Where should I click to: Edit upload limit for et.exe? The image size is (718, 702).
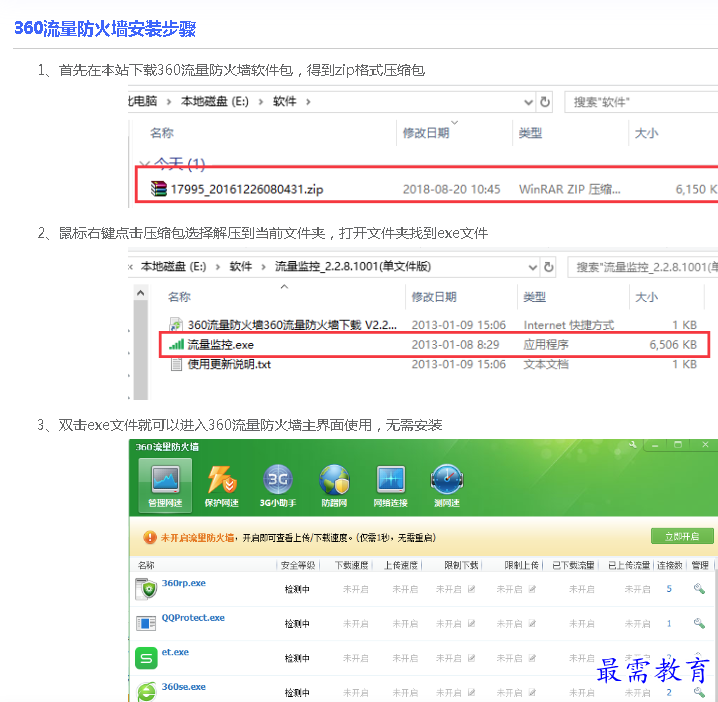[x=532, y=658]
